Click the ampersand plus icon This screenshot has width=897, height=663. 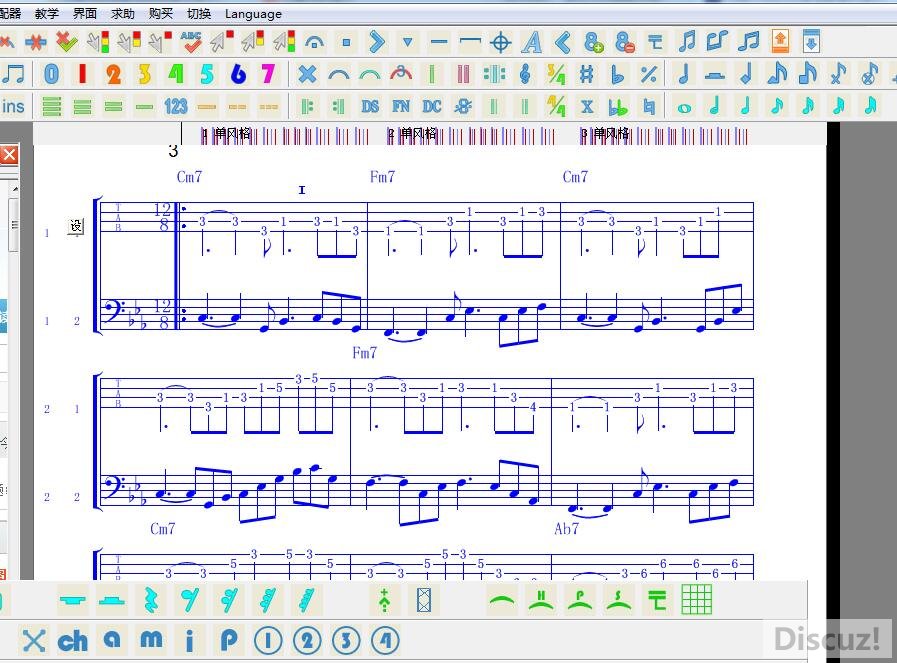click(x=594, y=42)
